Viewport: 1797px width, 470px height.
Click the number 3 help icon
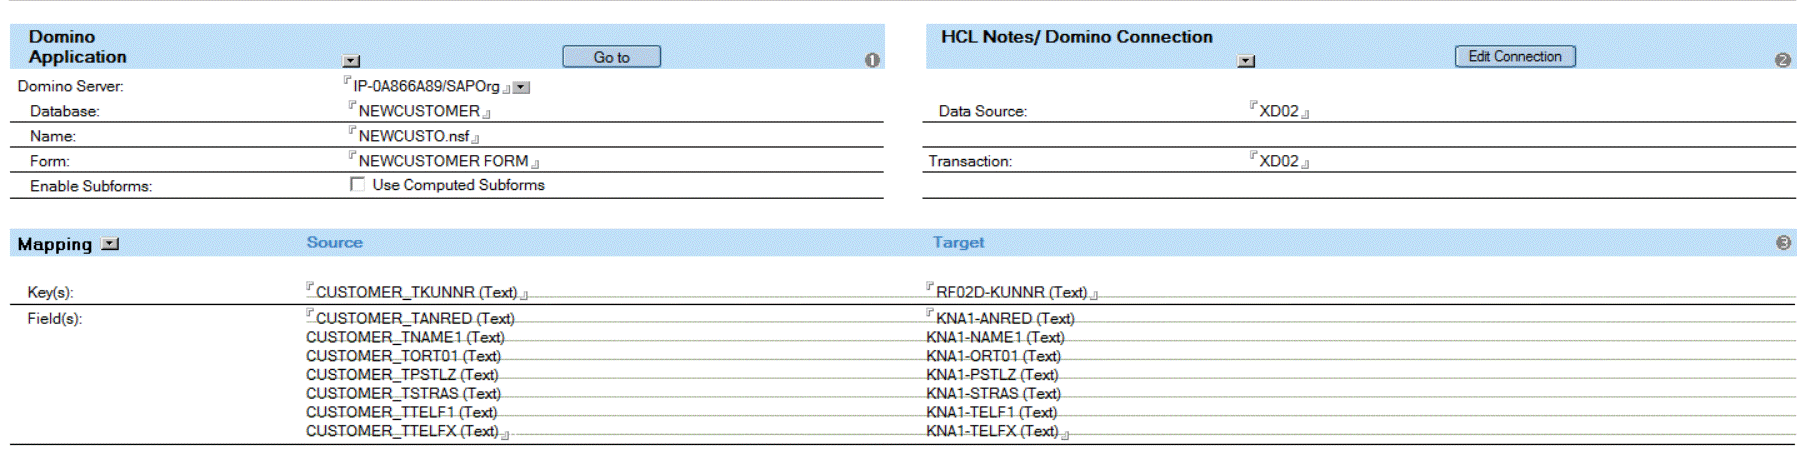click(1783, 243)
